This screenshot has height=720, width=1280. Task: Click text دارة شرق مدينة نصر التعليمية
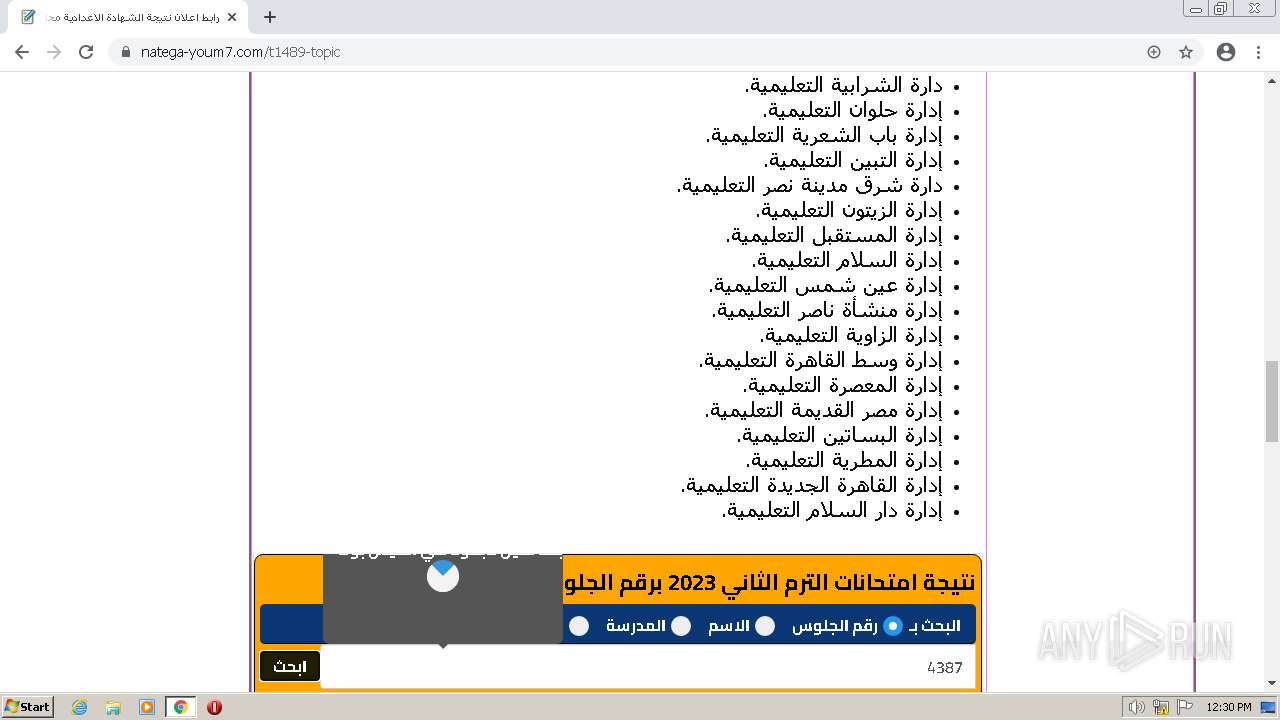tap(810, 185)
